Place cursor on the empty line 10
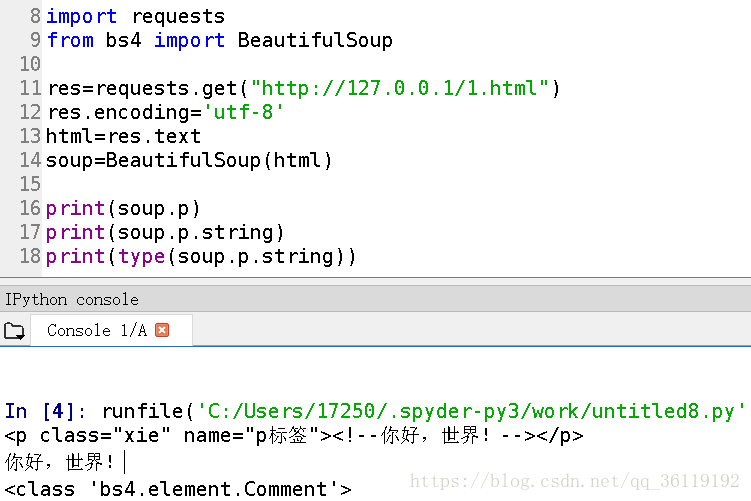Screen dimensions: 751x501 tap(383, 64)
